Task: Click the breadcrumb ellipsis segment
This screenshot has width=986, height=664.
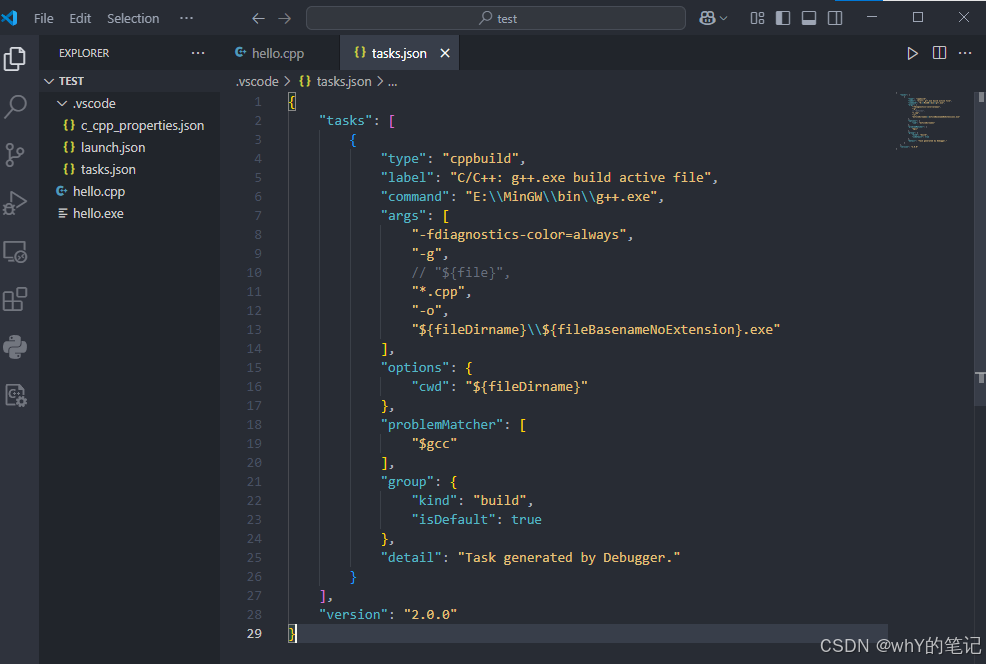Action: pyautogui.click(x=392, y=82)
